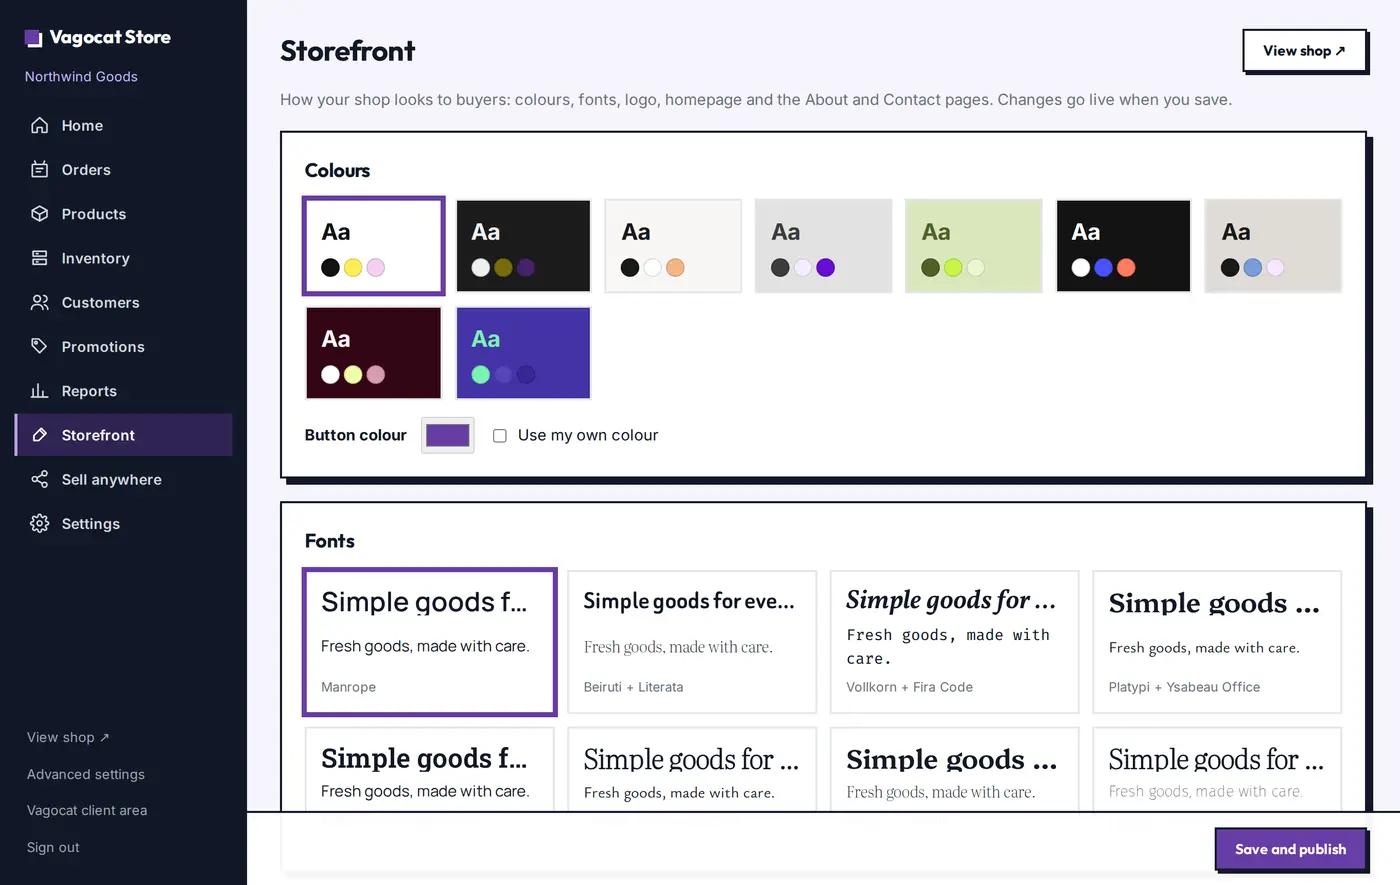The height and width of the screenshot is (885, 1400).
Task: Click the Settings gear icon
Action: click(x=39, y=523)
